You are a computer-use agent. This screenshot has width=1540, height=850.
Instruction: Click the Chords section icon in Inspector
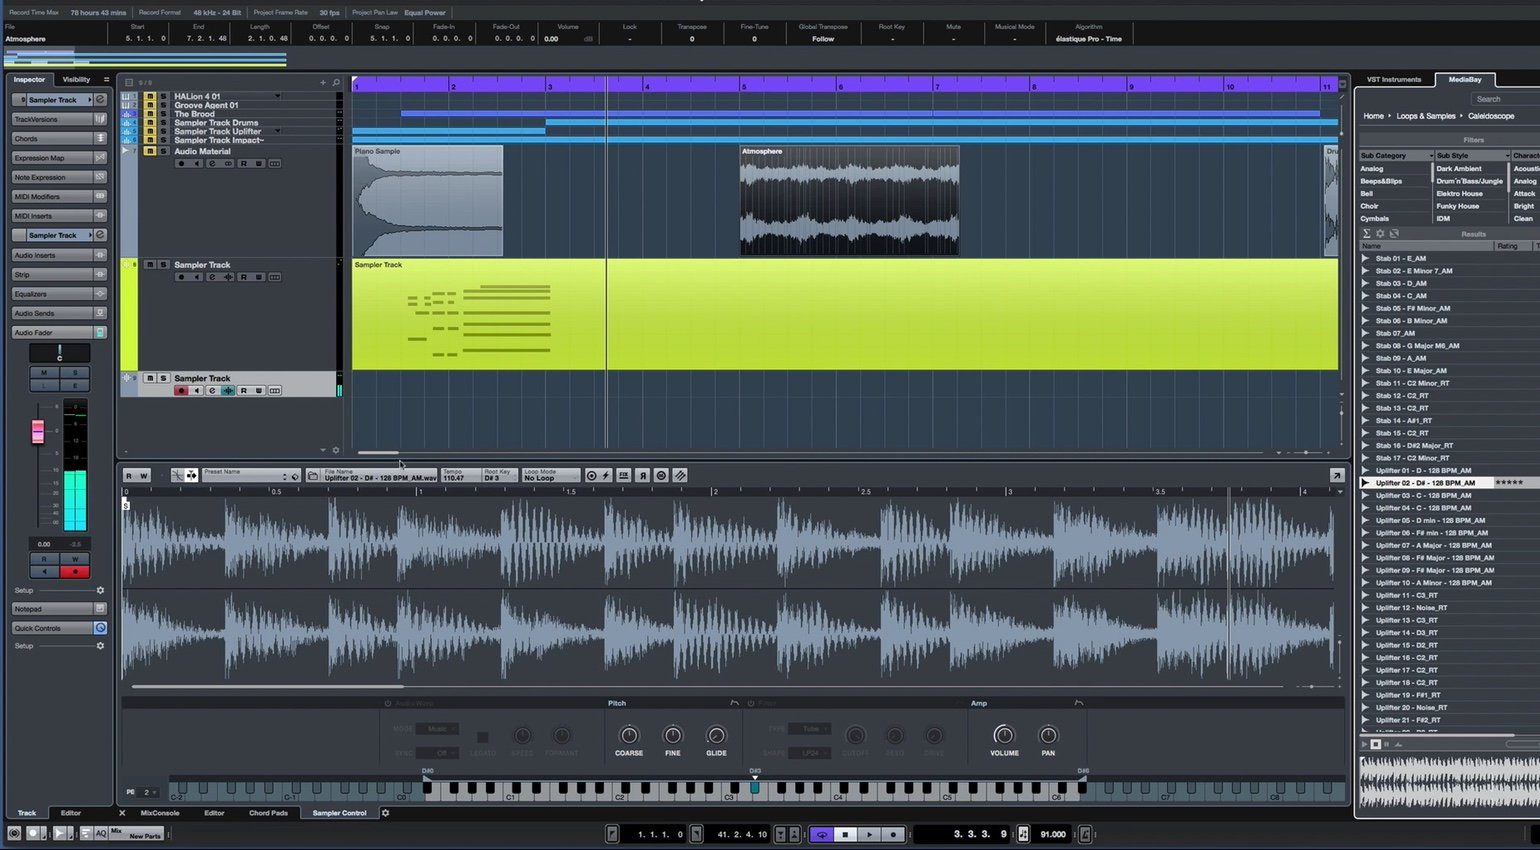coord(100,139)
